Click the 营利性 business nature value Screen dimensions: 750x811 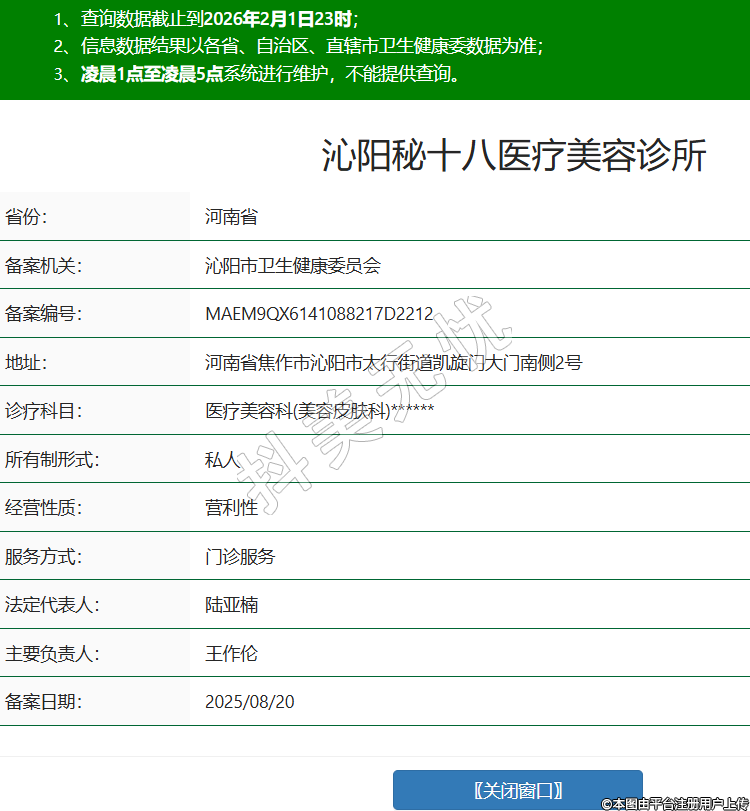[231, 508]
